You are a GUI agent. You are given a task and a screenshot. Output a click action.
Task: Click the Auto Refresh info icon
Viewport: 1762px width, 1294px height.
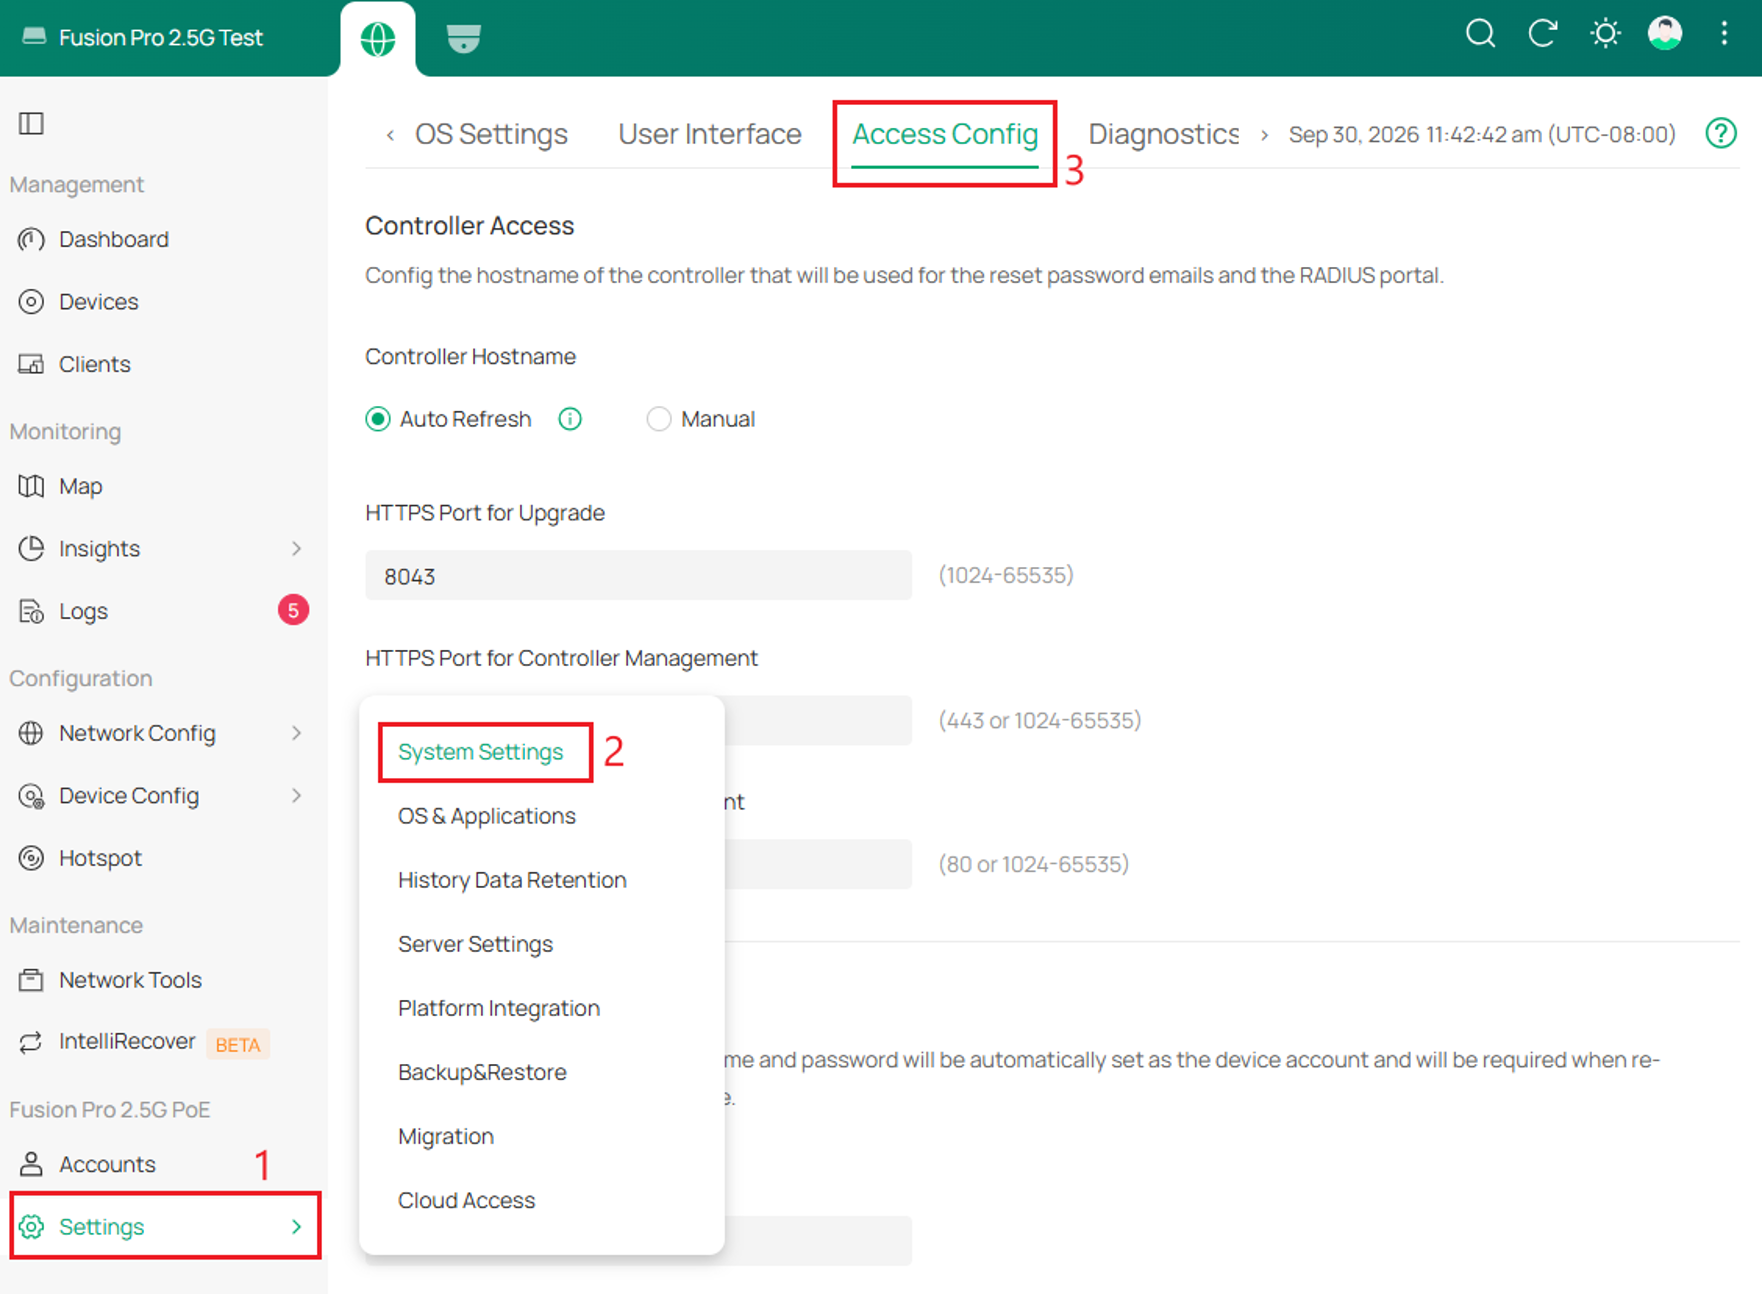[x=570, y=419]
